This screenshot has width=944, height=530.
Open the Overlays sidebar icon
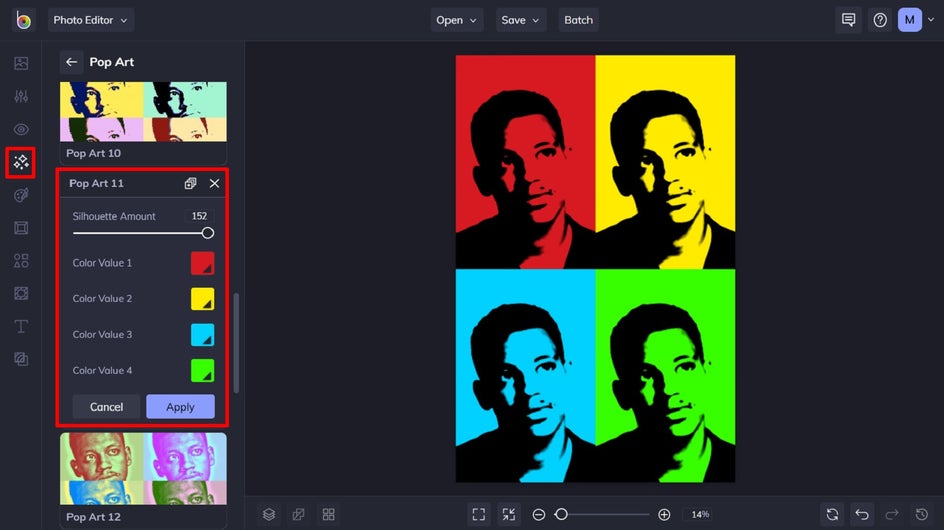pos(21,293)
